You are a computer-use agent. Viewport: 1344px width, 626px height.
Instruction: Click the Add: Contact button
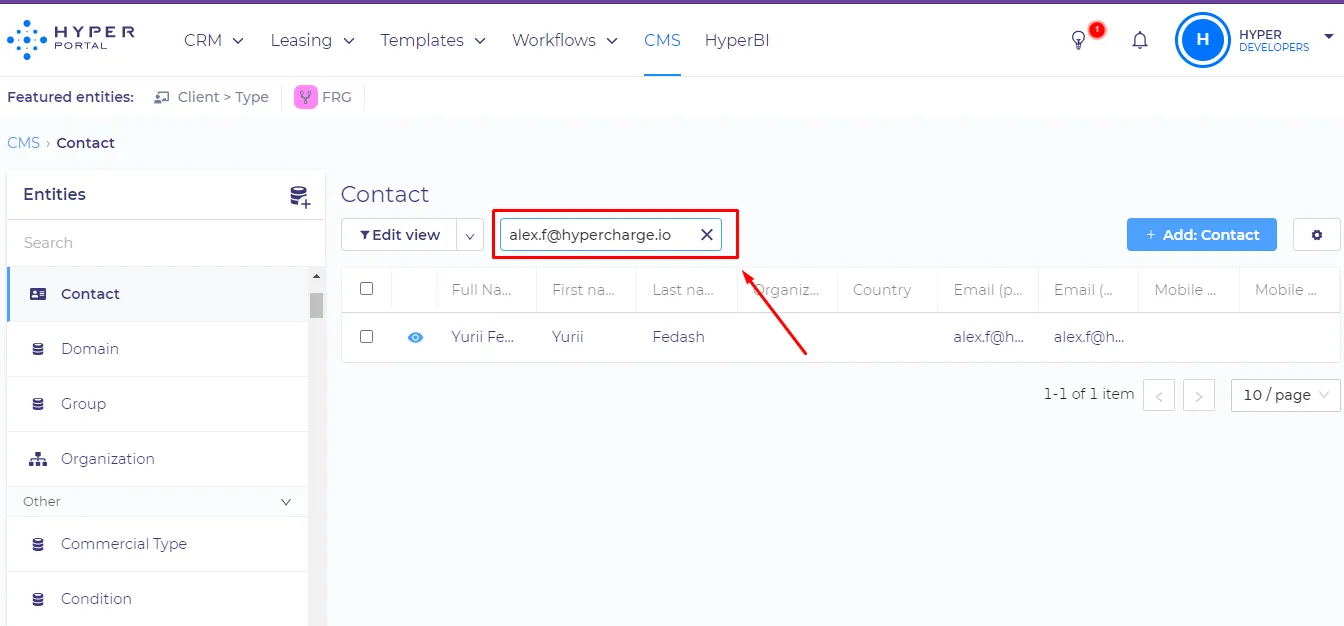(x=1202, y=235)
